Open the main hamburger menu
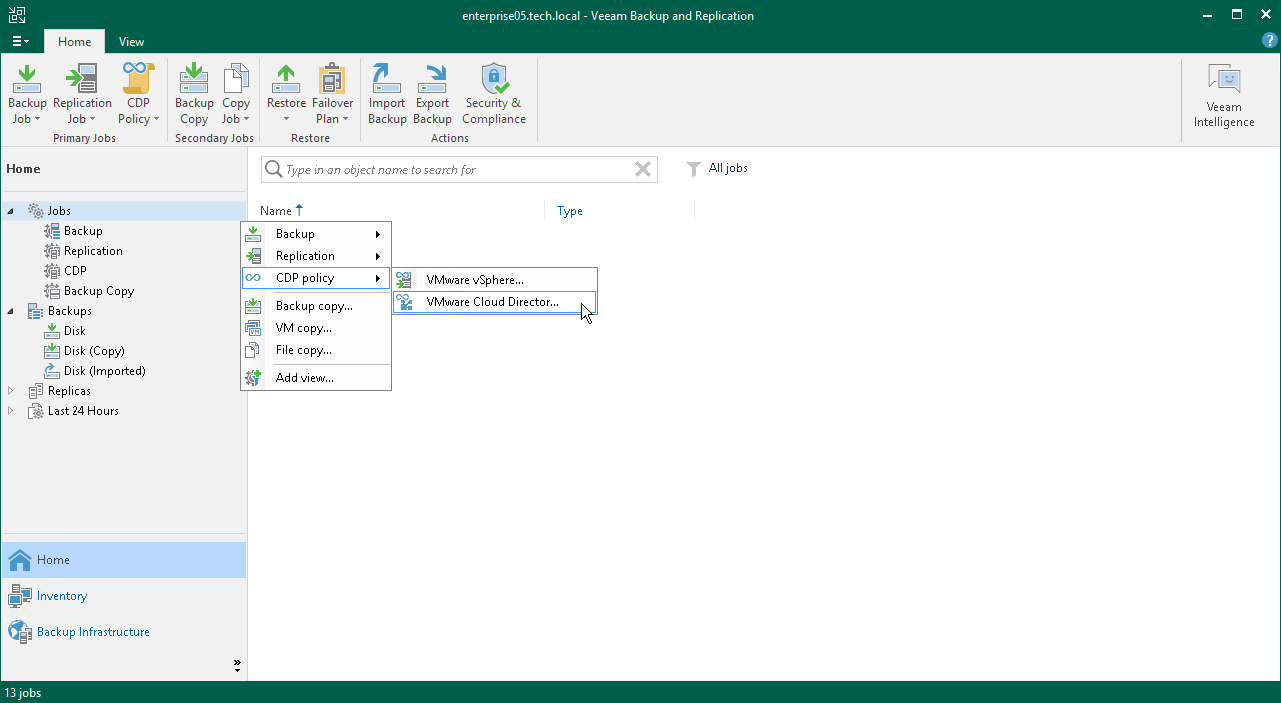Screen dimensions: 1281x703 (21, 42)
